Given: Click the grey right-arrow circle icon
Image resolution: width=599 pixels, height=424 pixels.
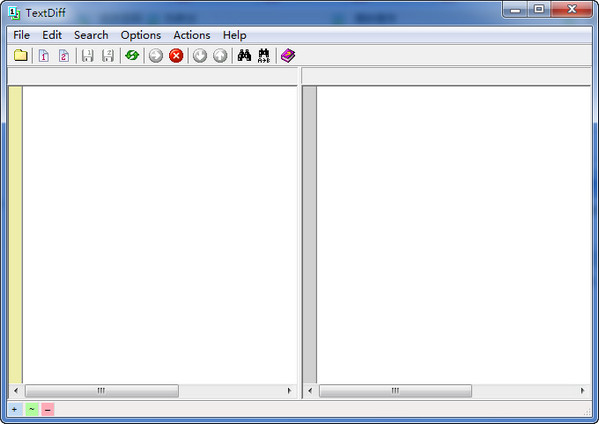Looking at the screenshot, I should [156, 56].
